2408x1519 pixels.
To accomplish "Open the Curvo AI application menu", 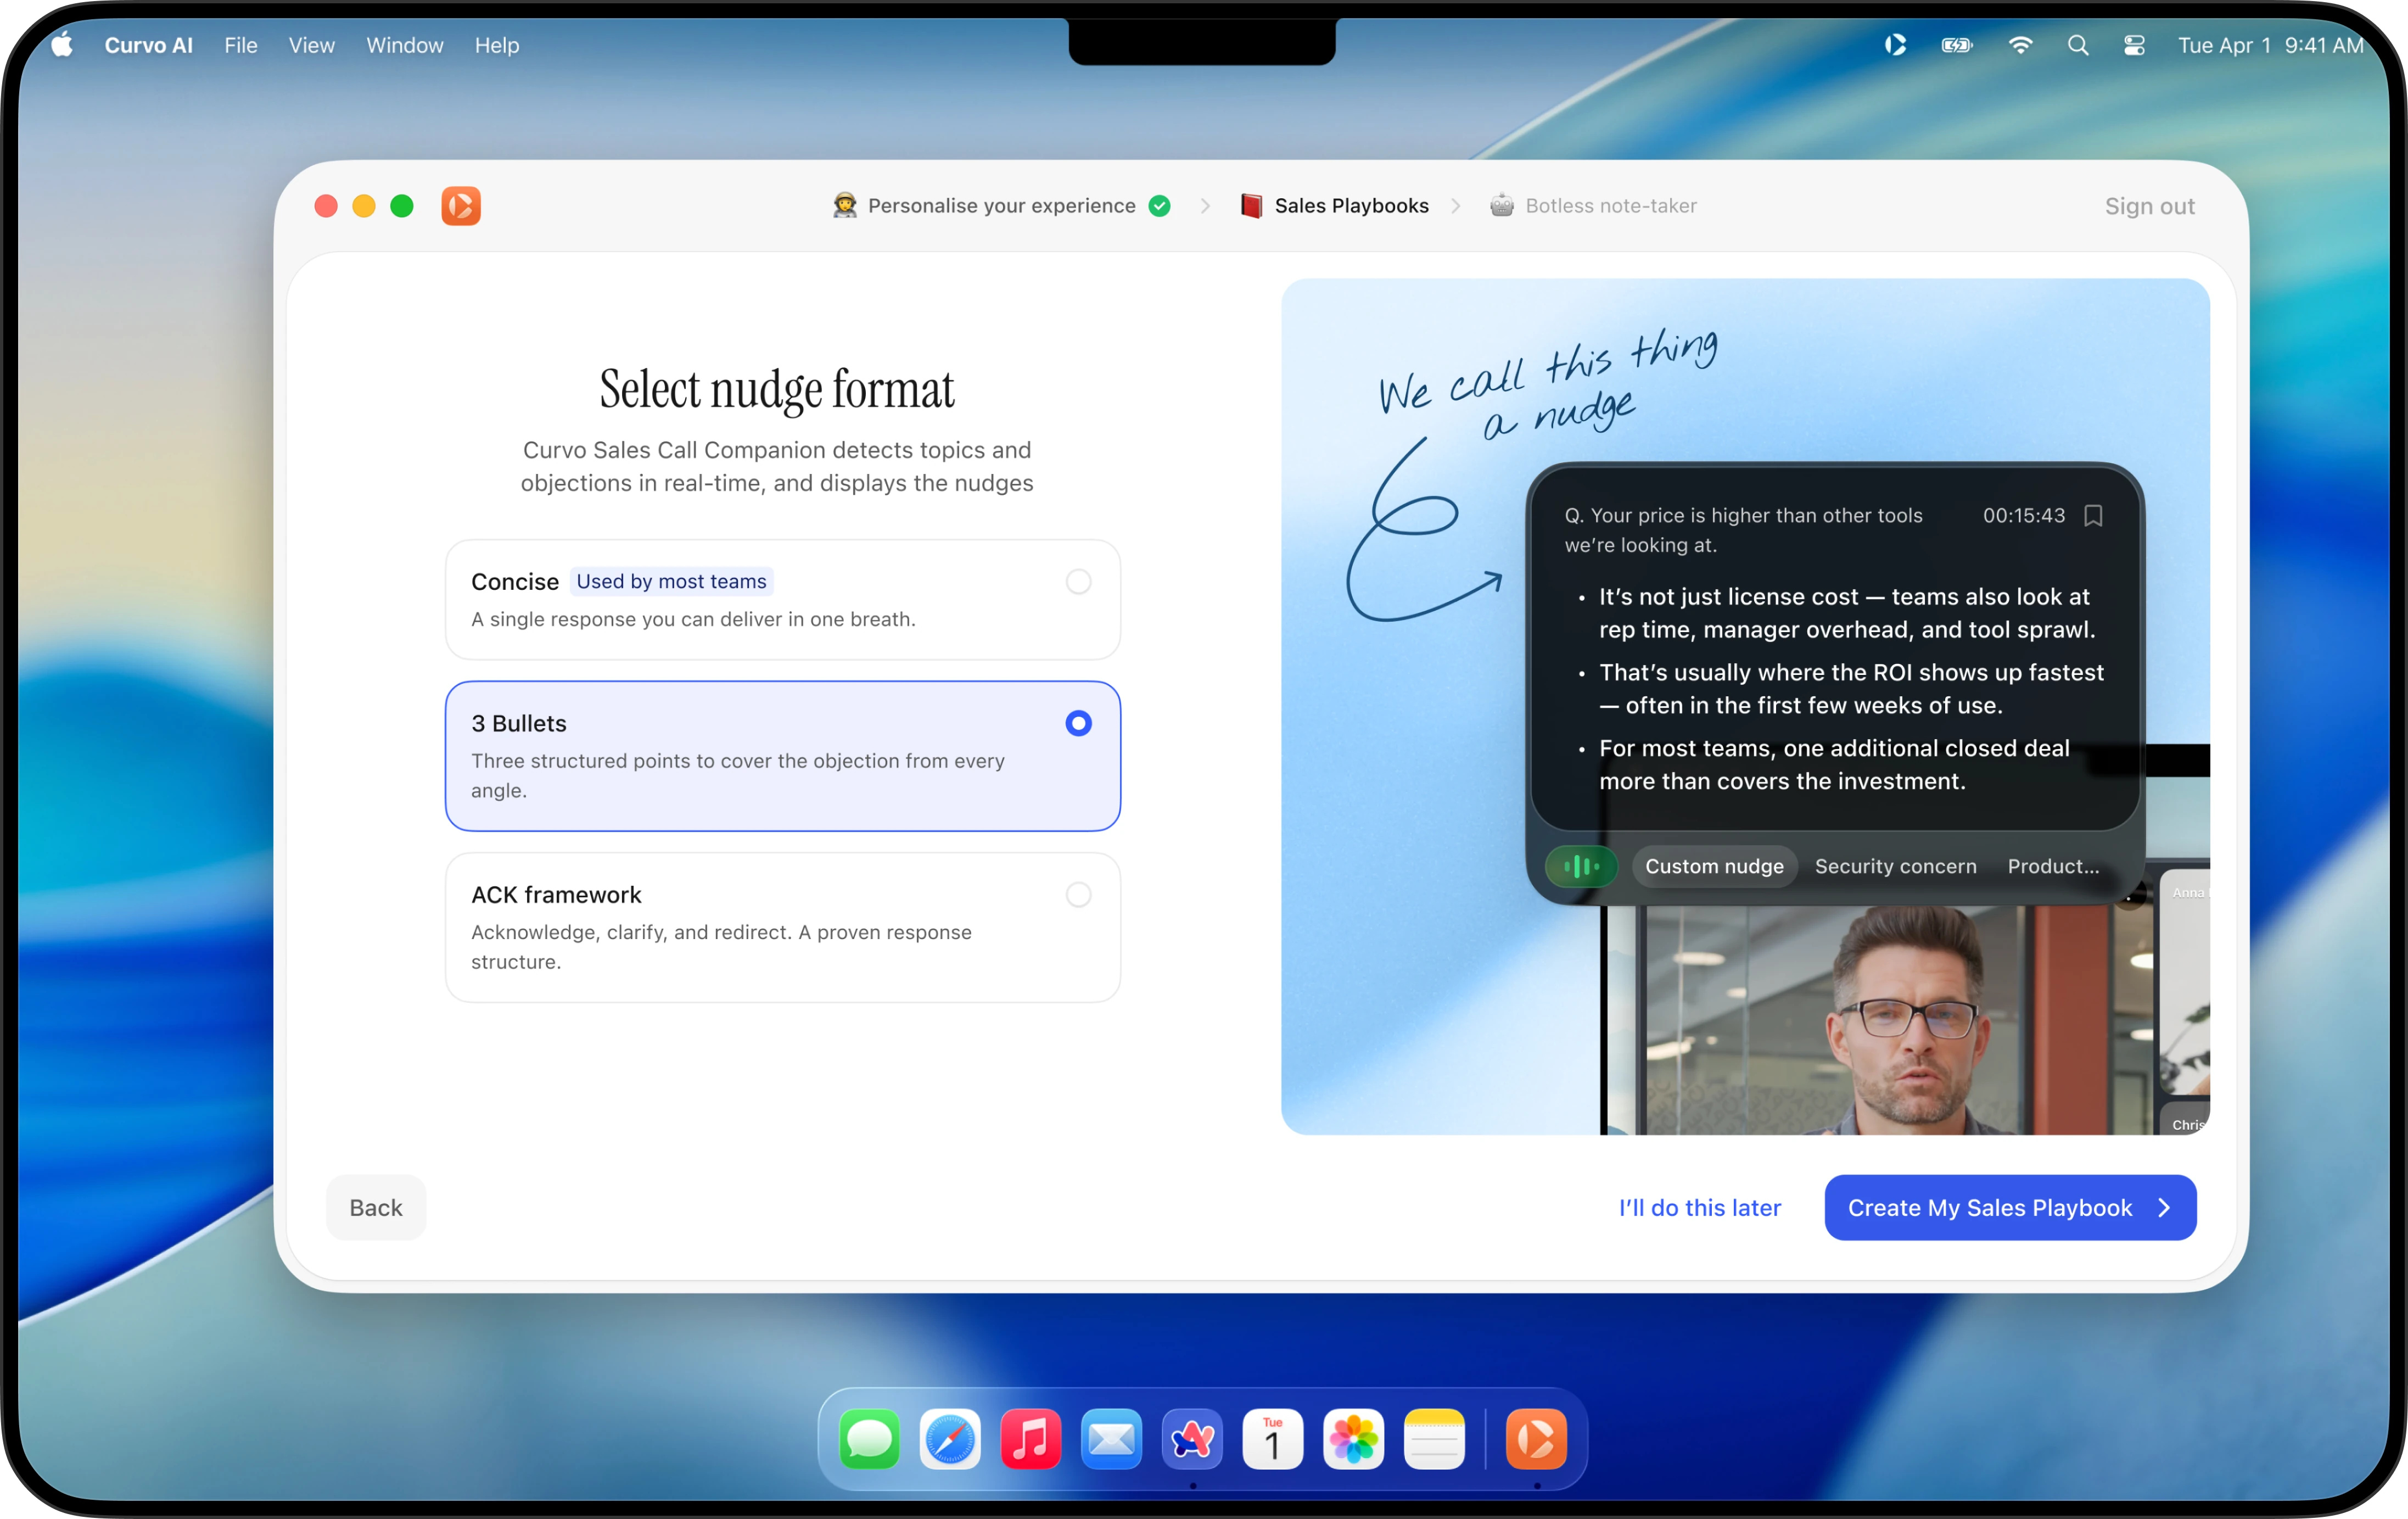I will [x=149, y=45].
